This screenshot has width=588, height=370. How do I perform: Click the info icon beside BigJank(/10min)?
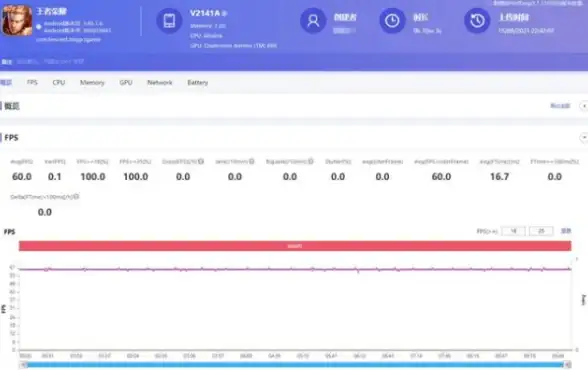tap(310, 161)
